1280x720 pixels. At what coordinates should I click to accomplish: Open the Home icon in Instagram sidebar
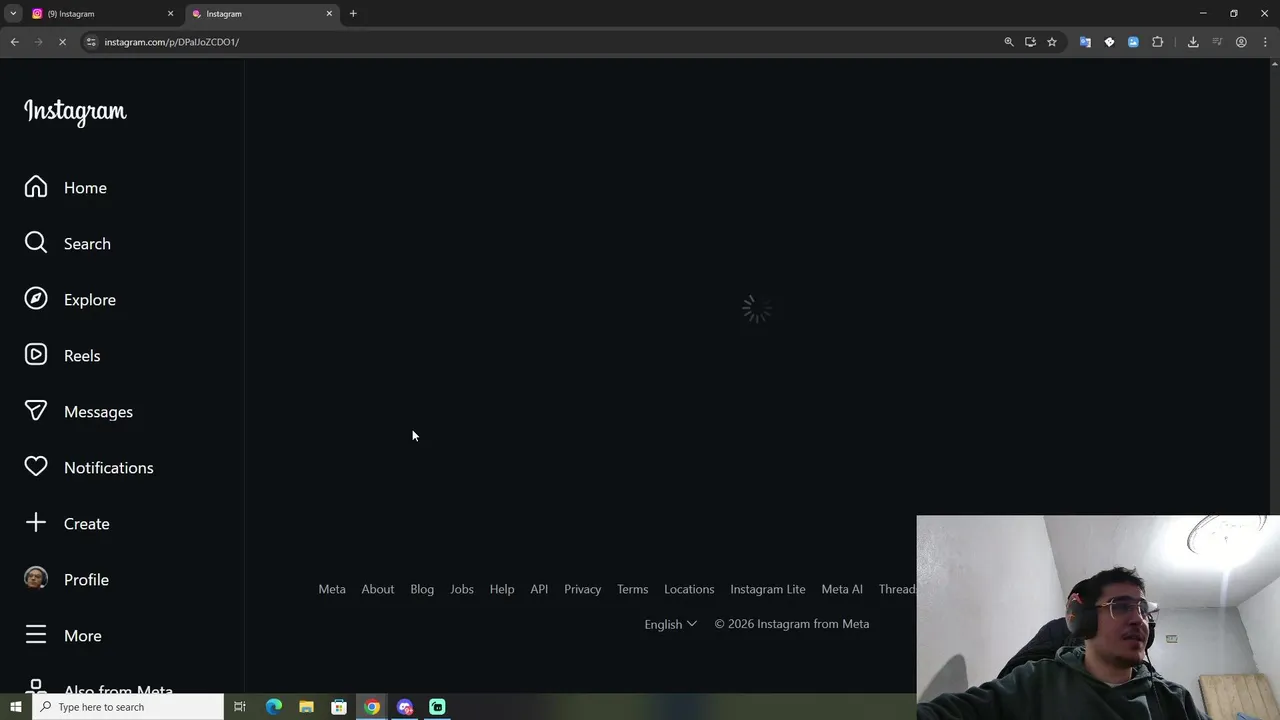pyautogui.click(x=36, y=187)
